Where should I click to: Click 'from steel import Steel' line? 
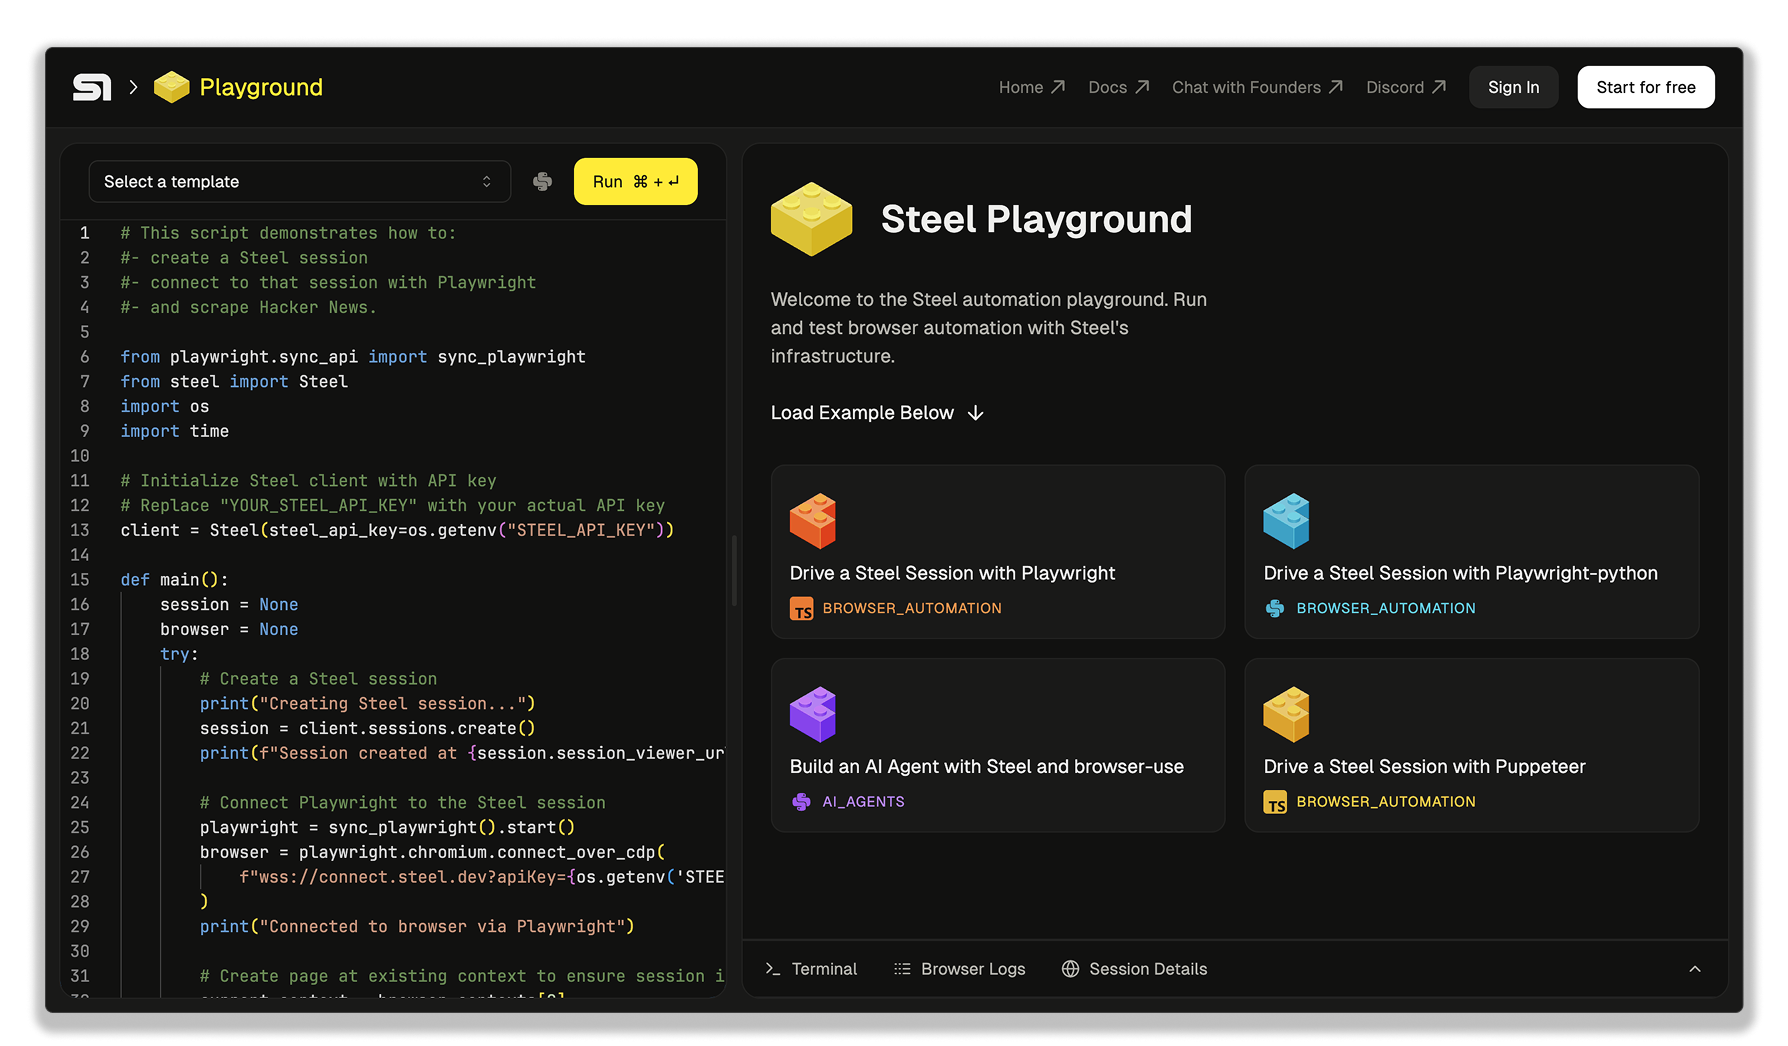tap(234, 382)
